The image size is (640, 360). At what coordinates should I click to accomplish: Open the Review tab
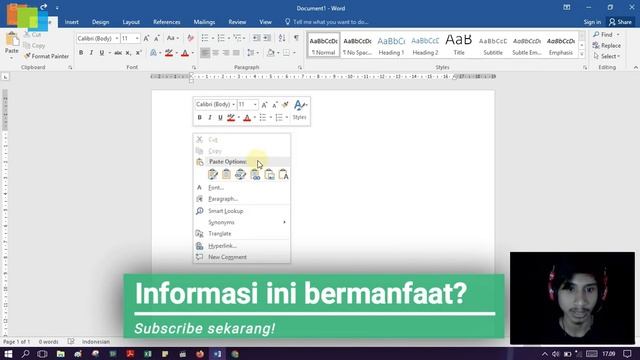237,22
